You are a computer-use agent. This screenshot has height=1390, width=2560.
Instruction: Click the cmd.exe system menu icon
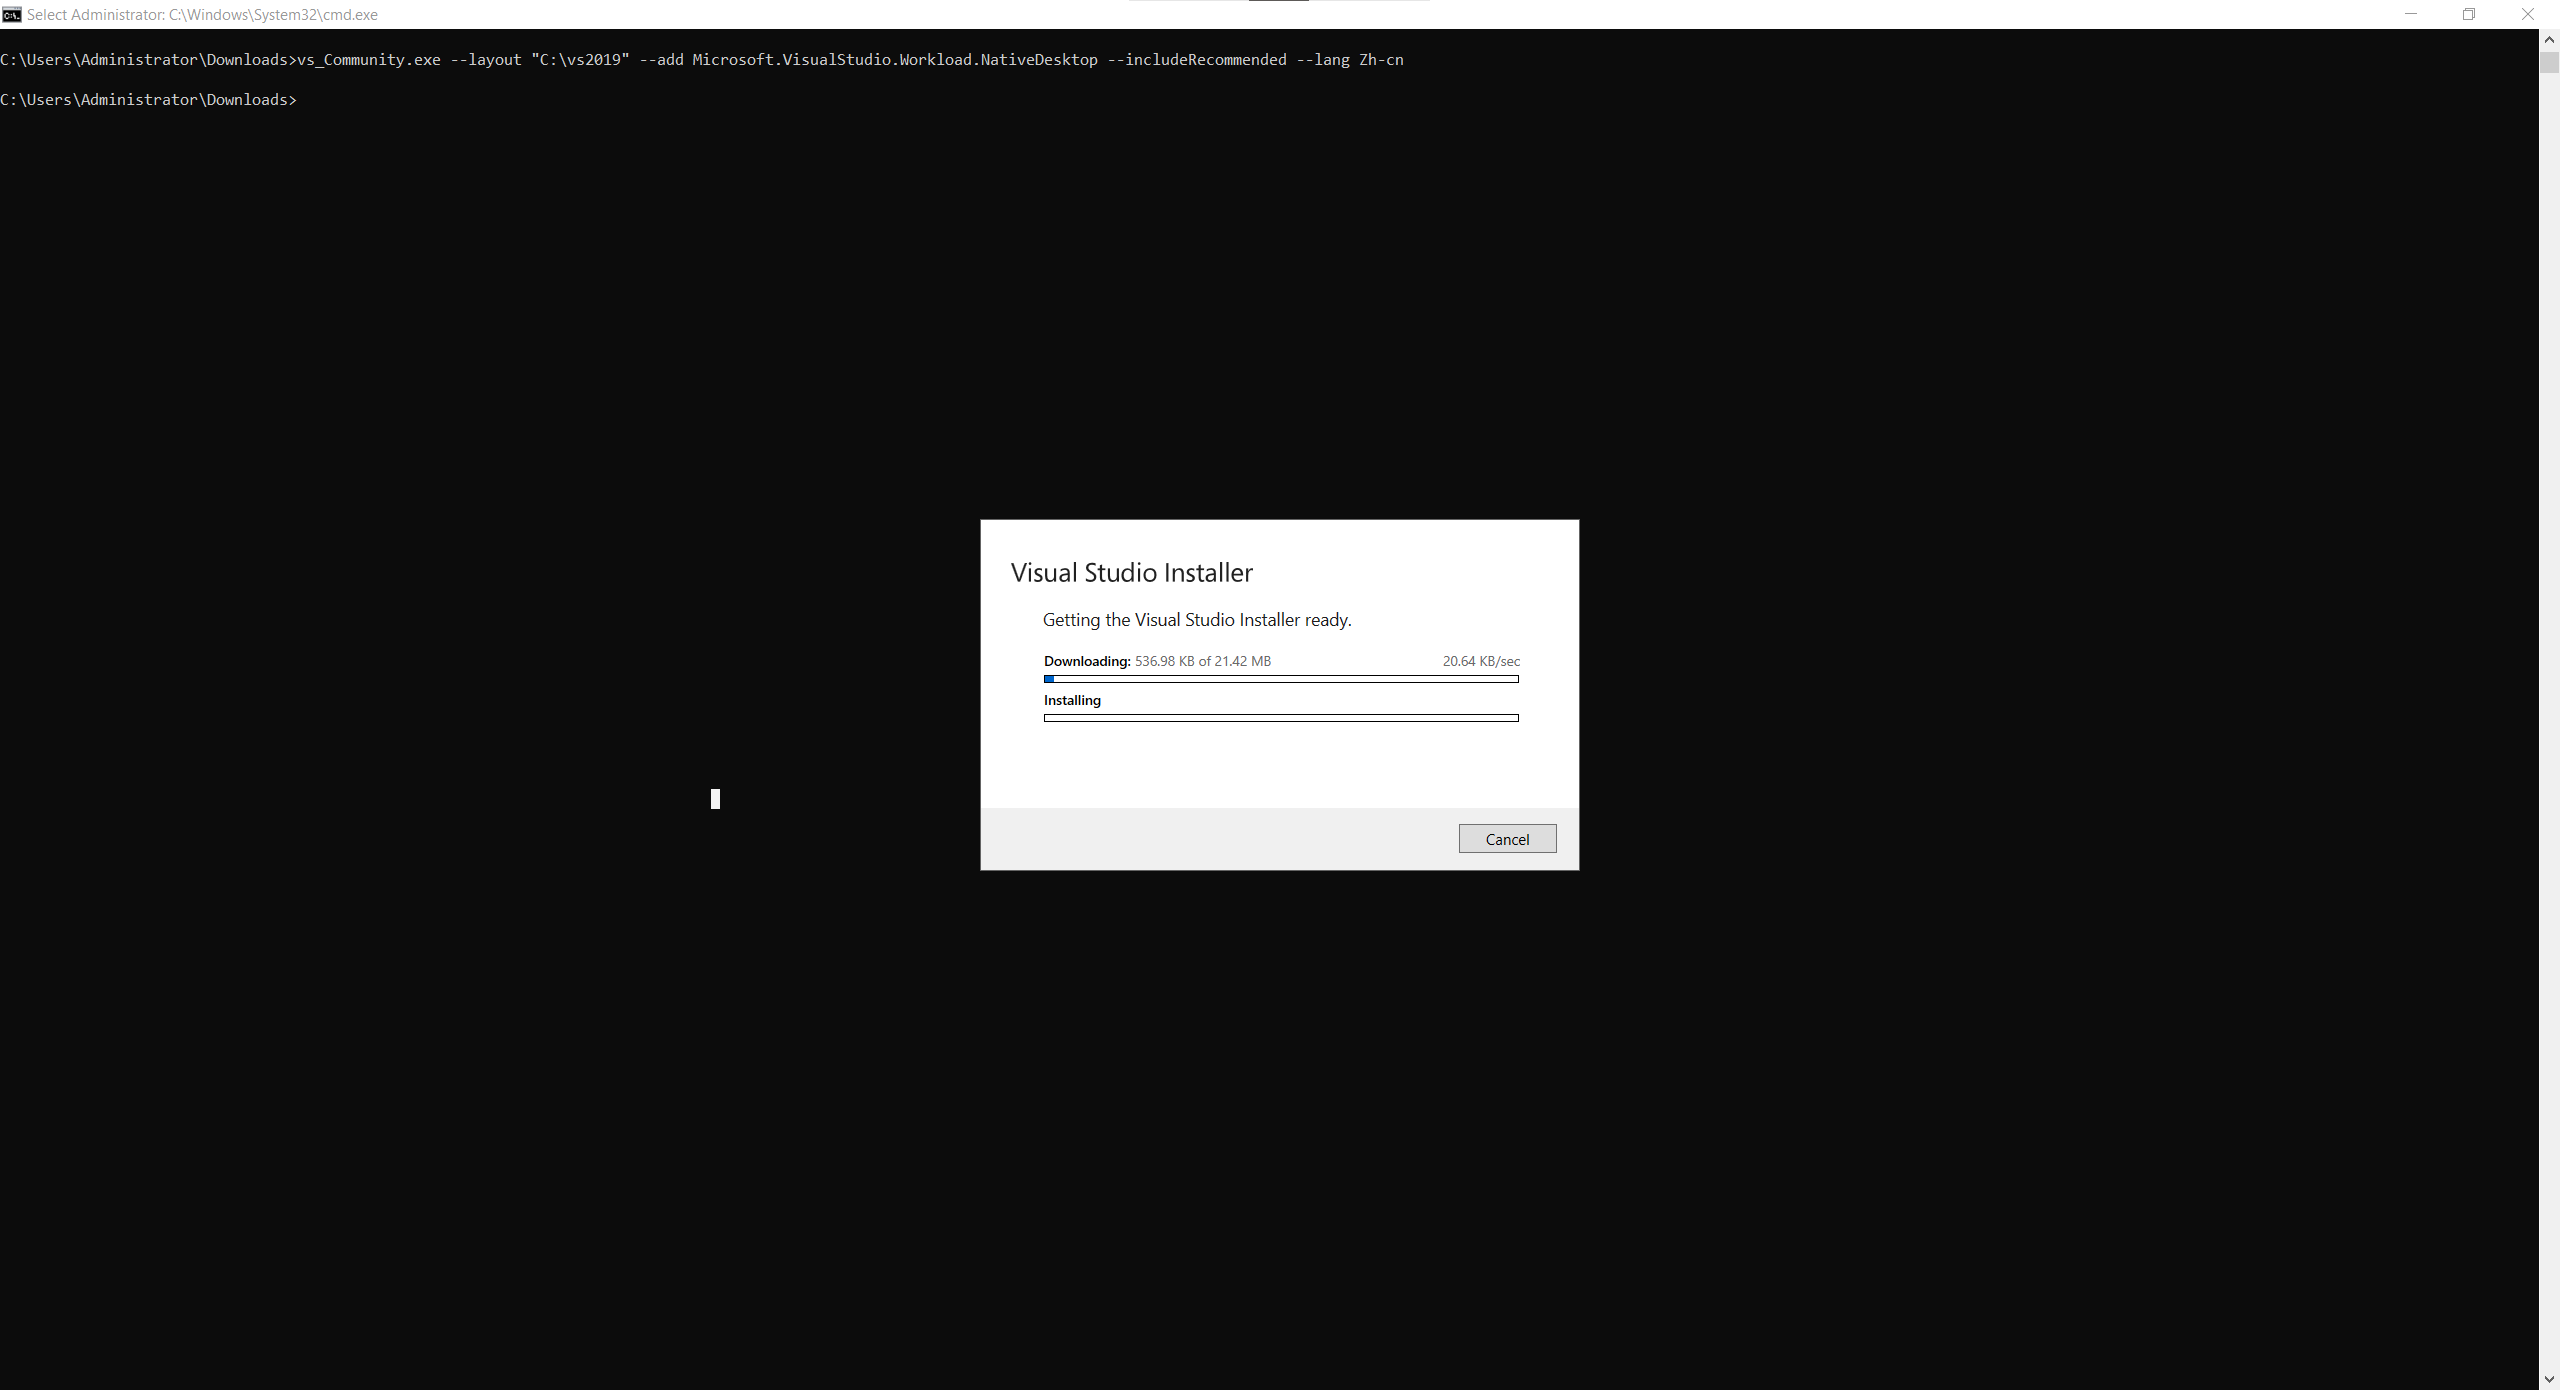tap(12, 14)
